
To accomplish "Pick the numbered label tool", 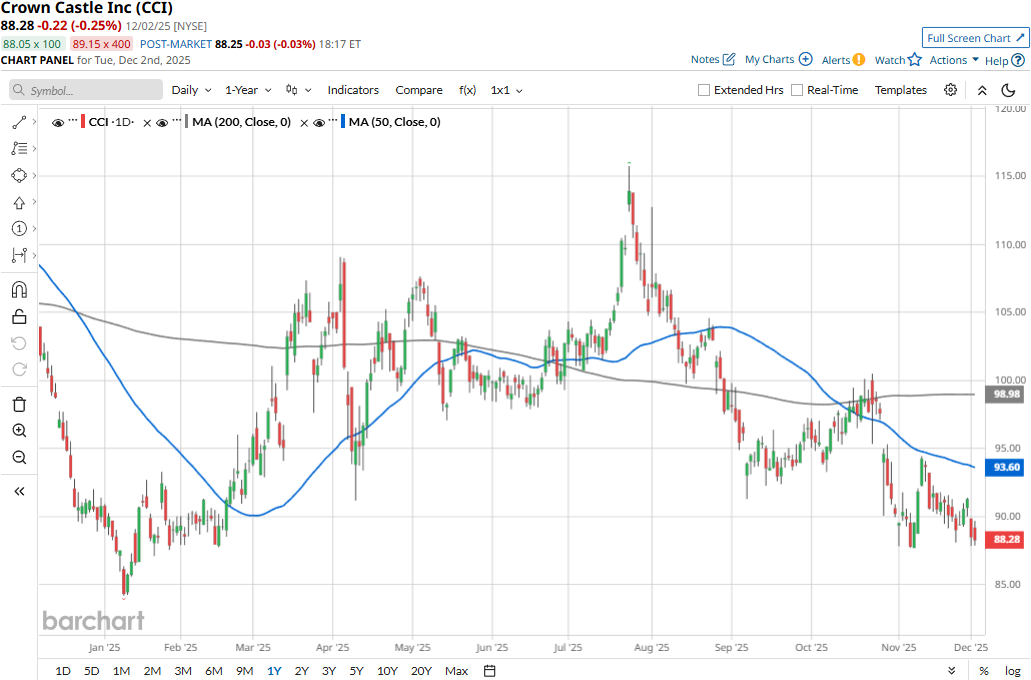I will pyautogui.click(x=19, y=228).
